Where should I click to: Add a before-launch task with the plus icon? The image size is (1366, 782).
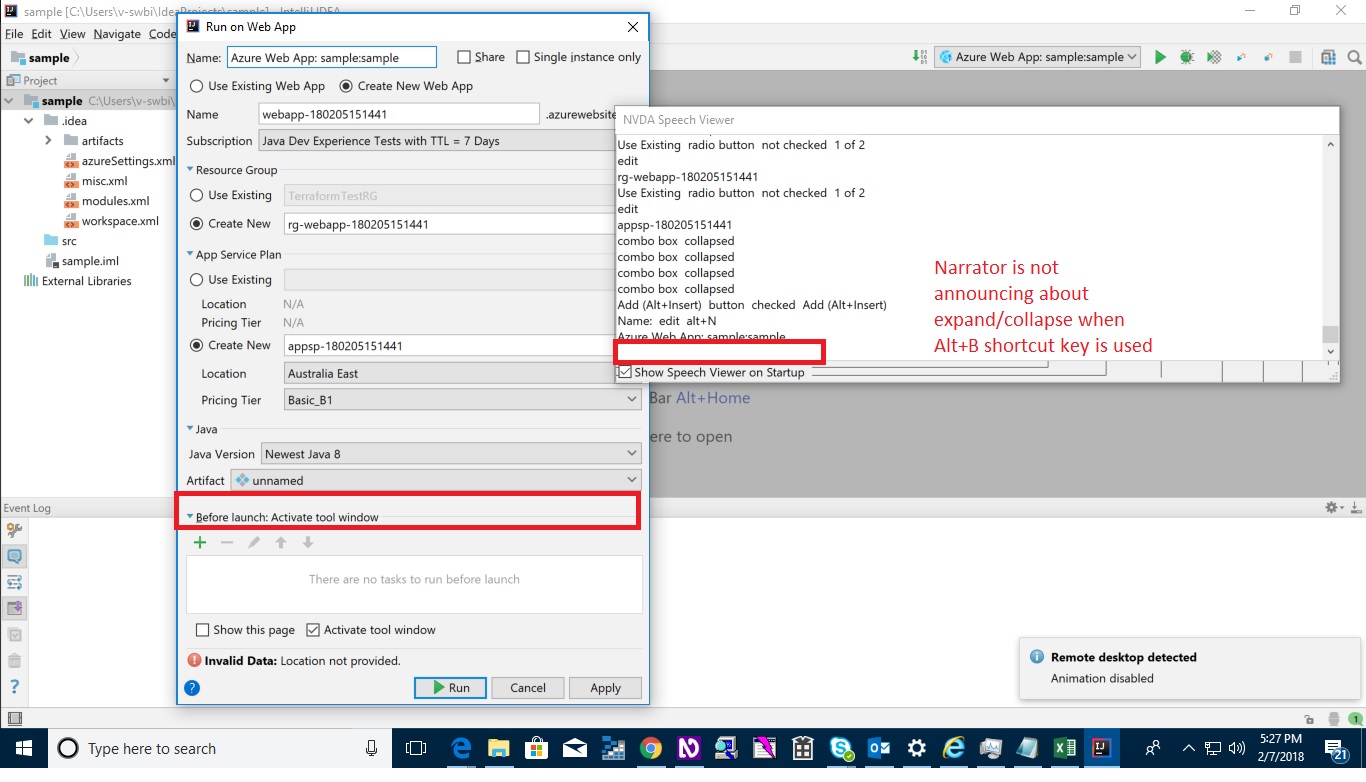click(x=199, y=542)
